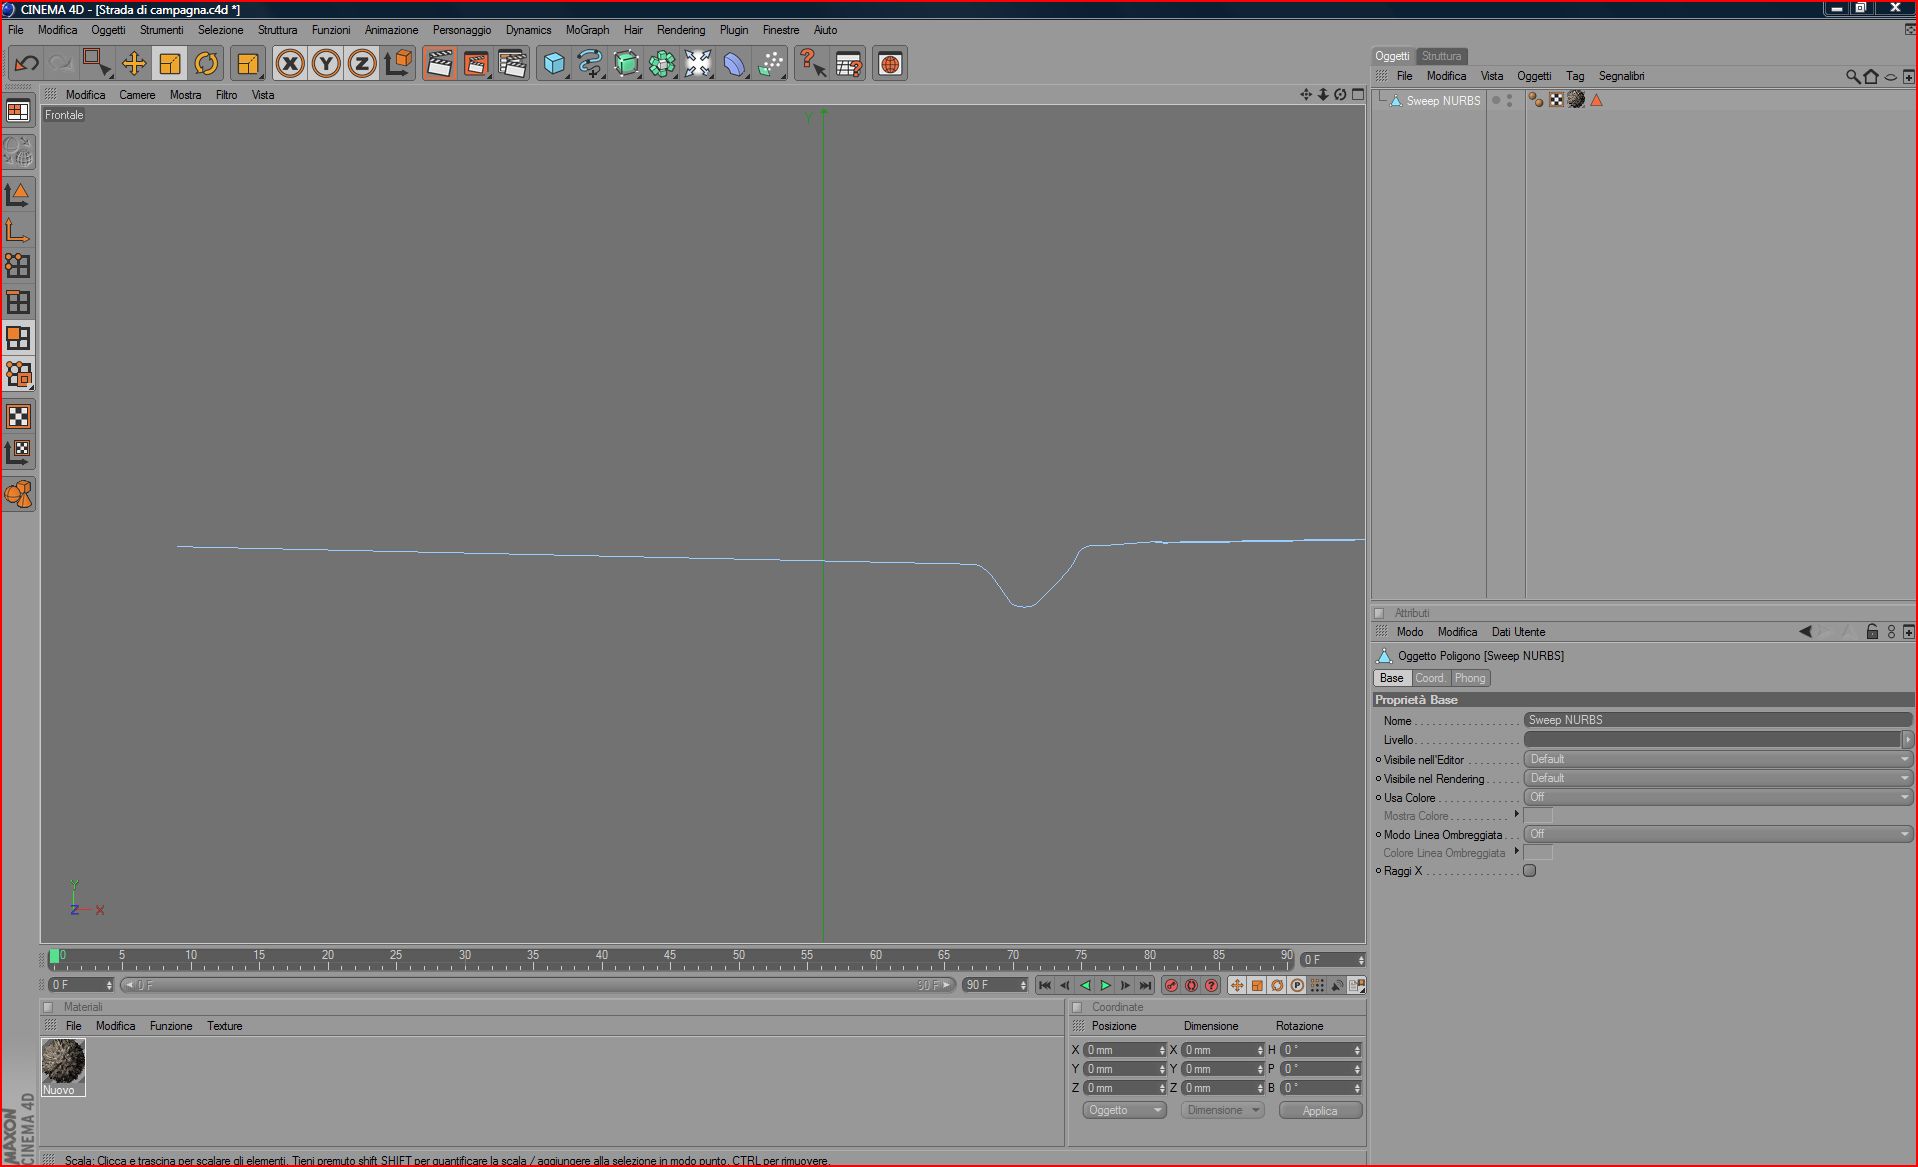Click the Nome field Sweep NURBS
The width and height of the screenshot is (1918, 1167).
pyautogui.click(x=1717, y=720)
